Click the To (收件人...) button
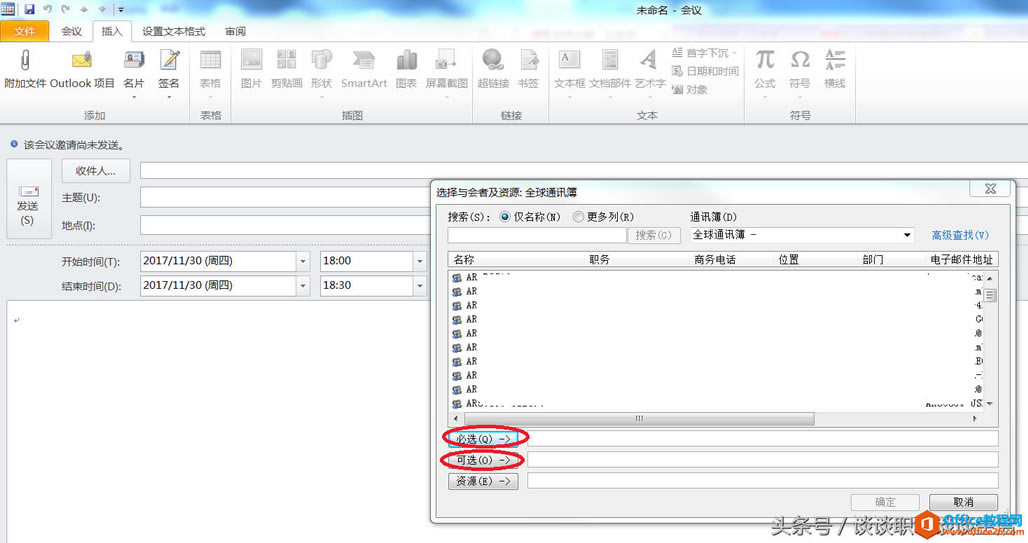This screenshot has width=1028, height=543. [x=96, y=171]
